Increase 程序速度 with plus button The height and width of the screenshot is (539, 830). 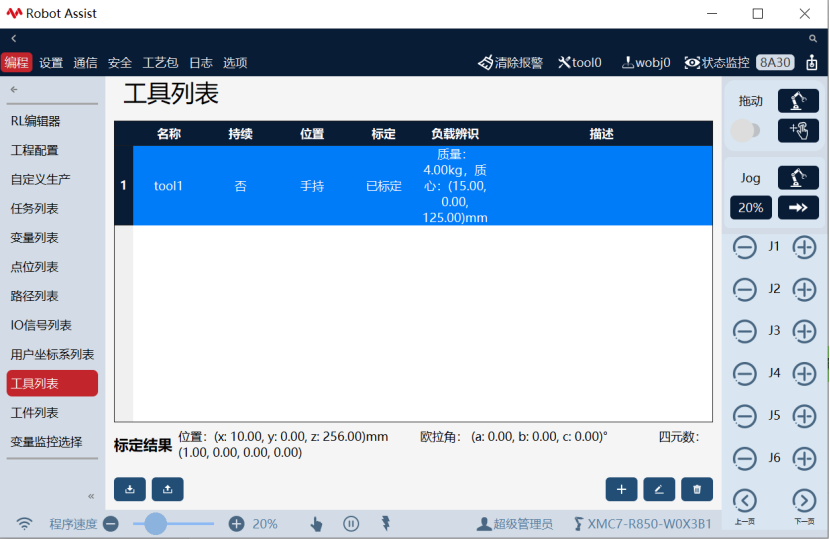236,524
